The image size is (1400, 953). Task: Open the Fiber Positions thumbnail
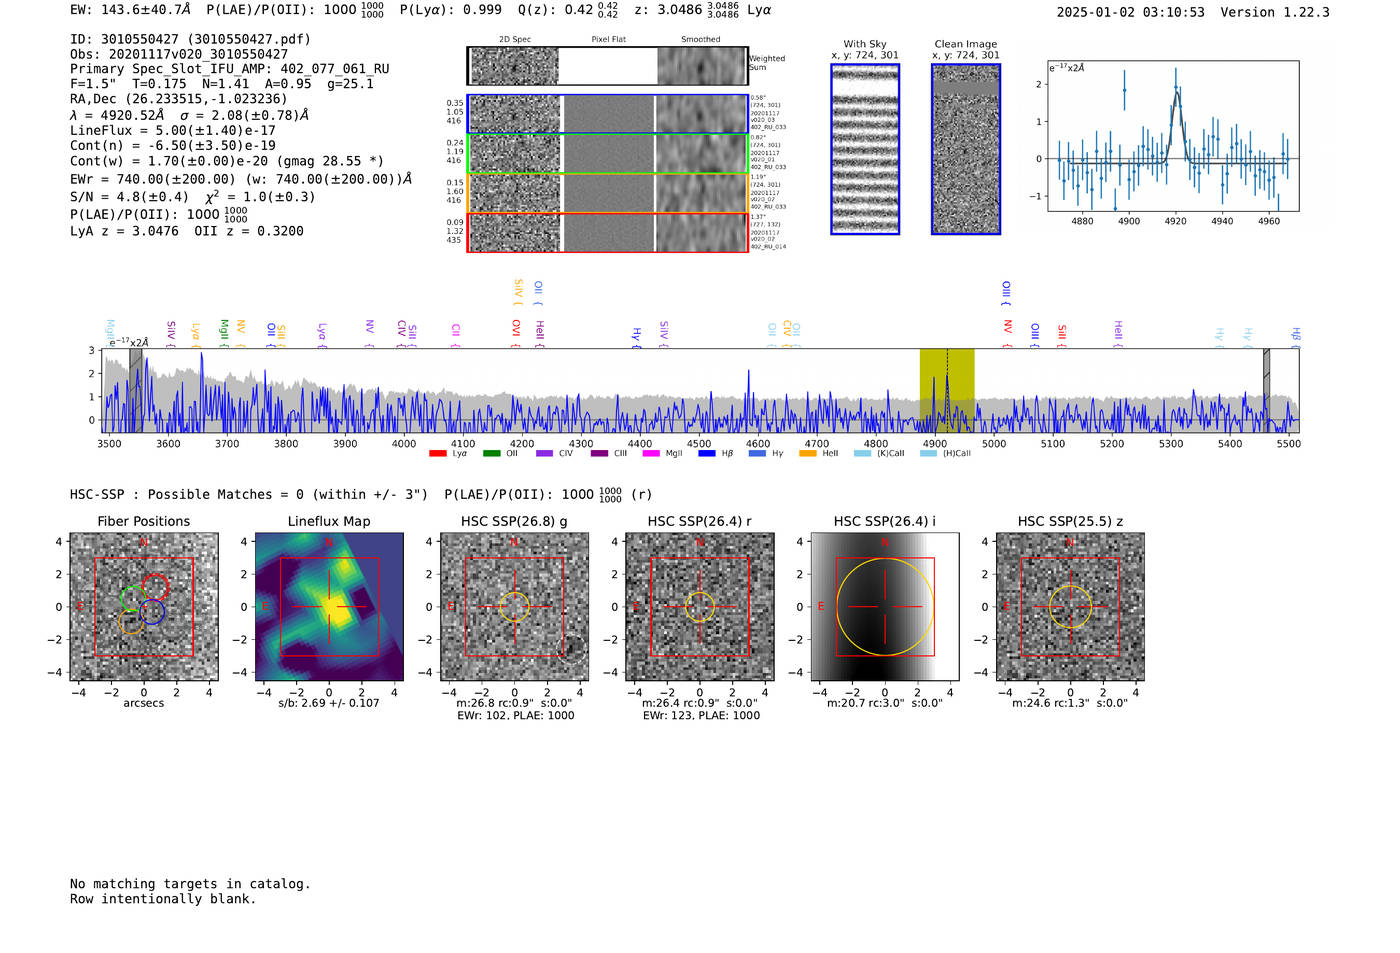144,607
